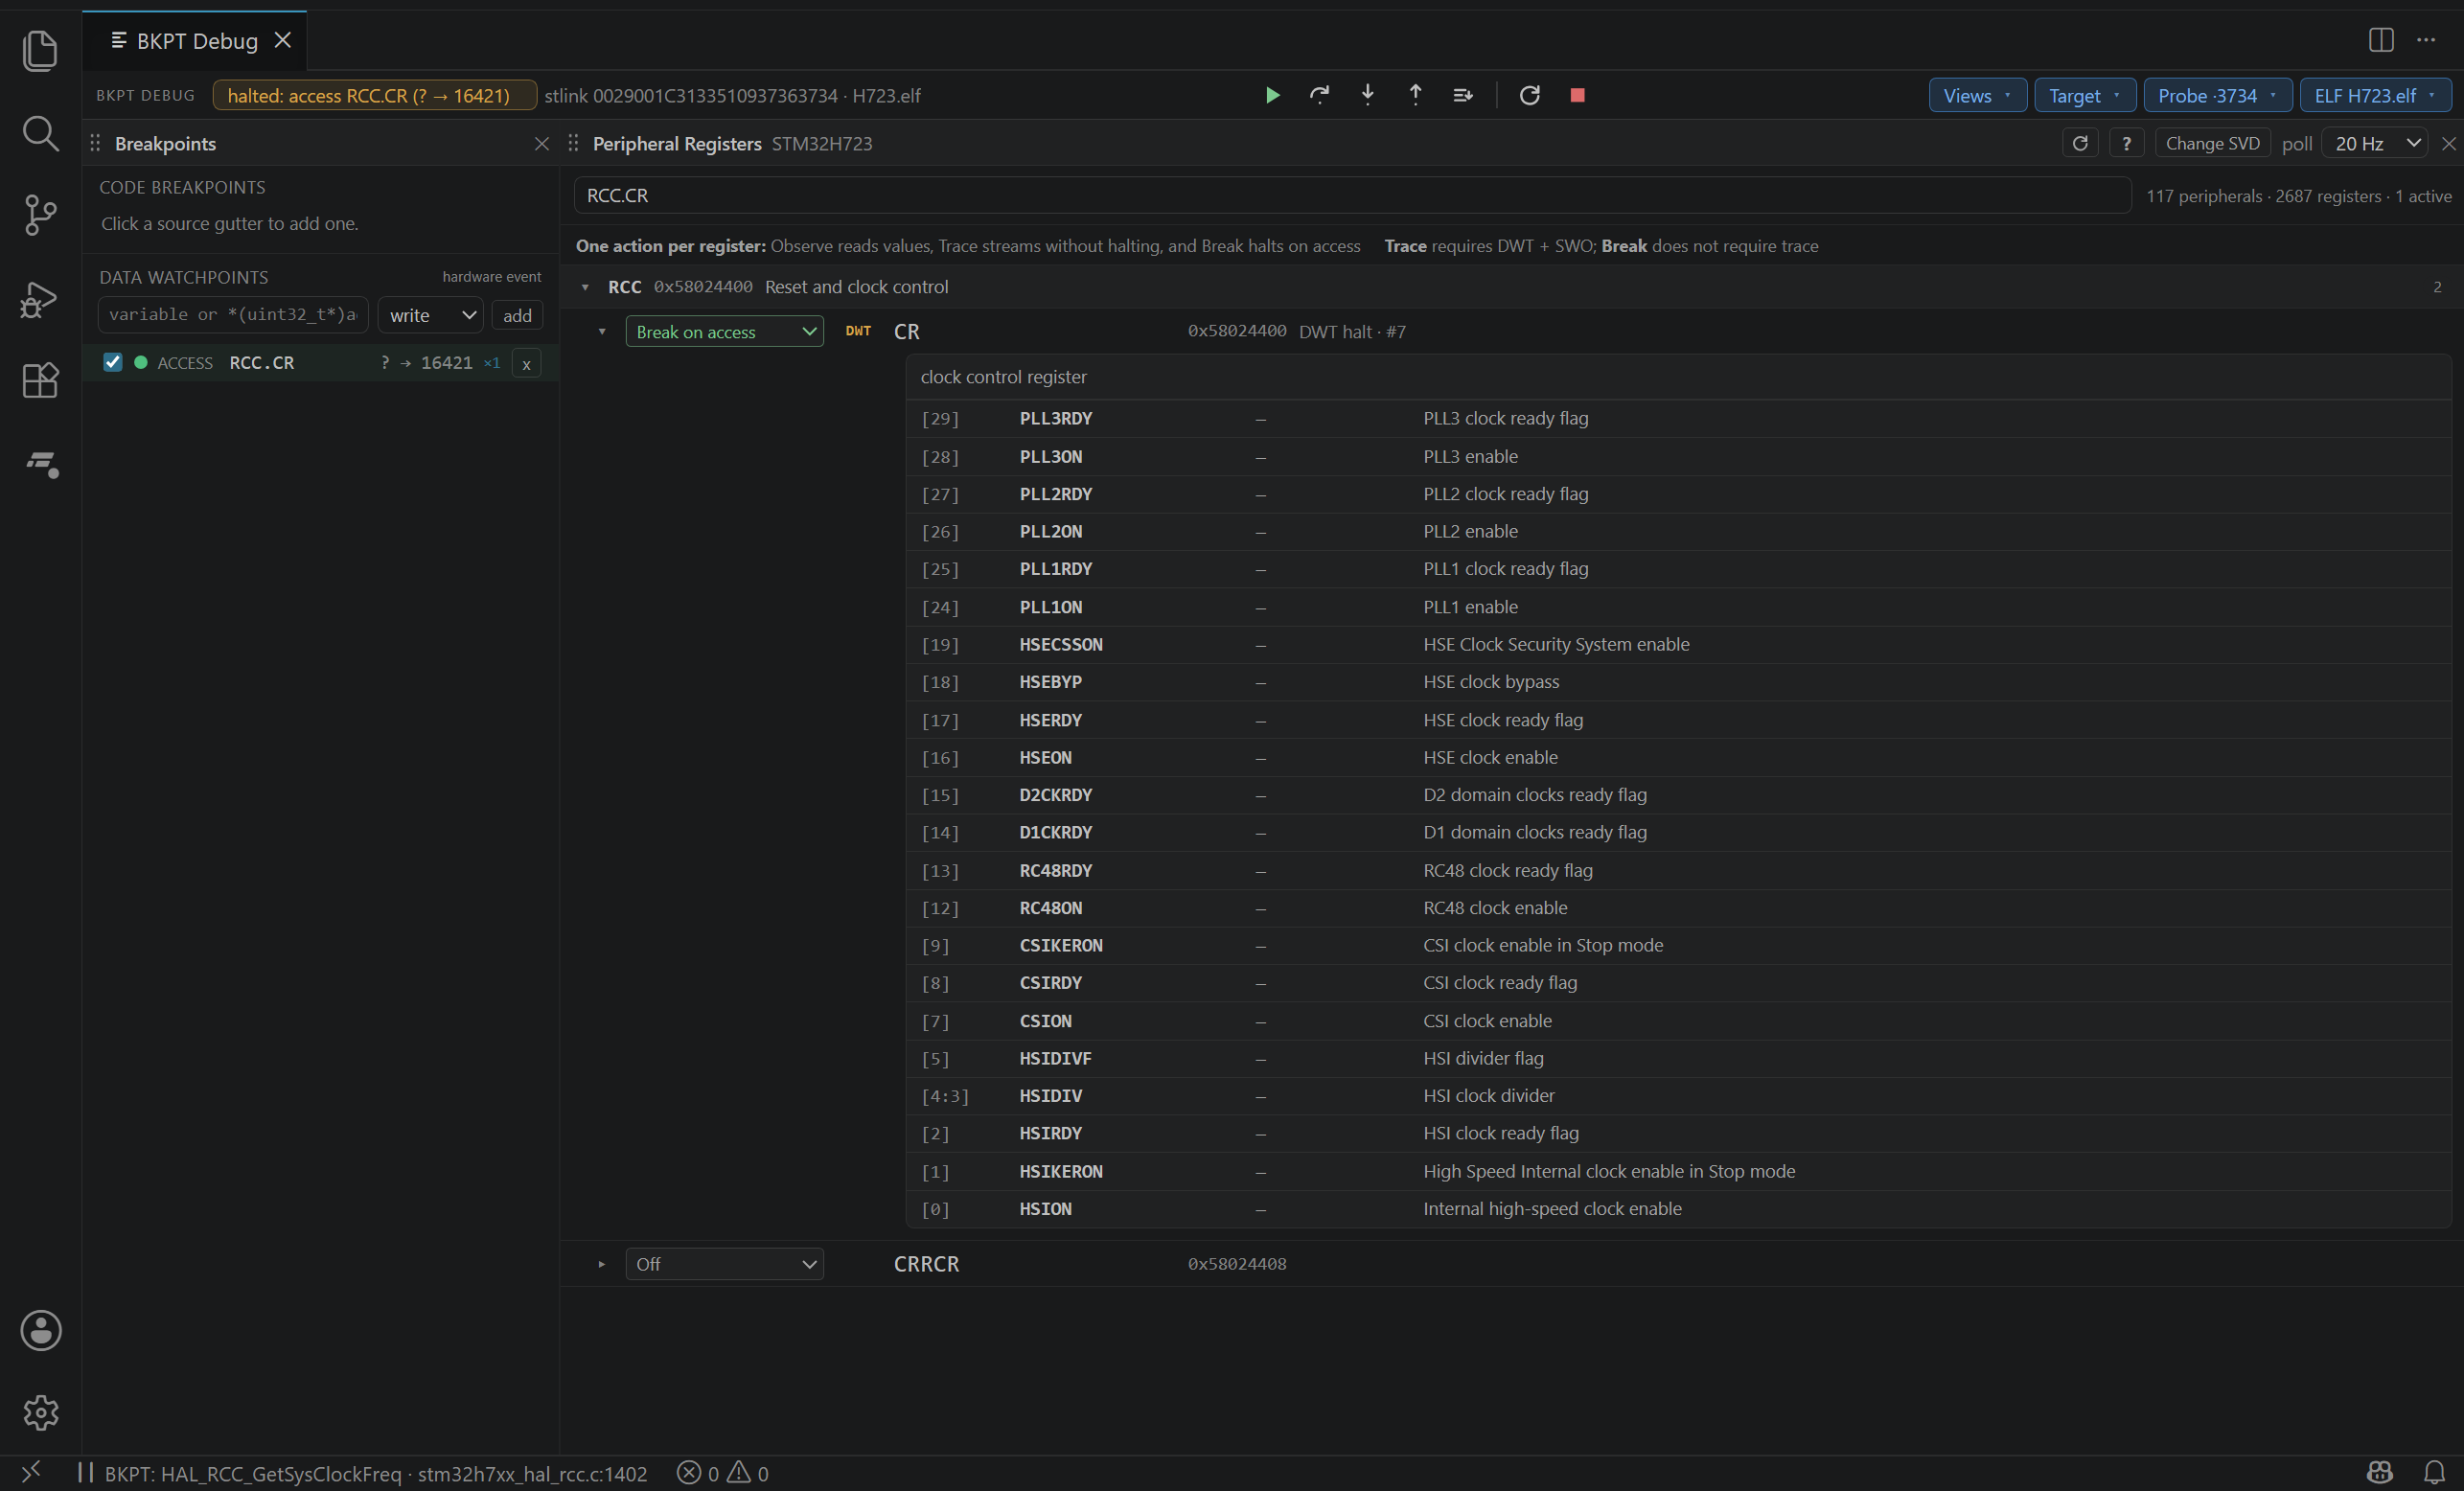2464x1491 pixels.
Task: Click the HSIKERON field row
Action: click(1677, 1171)
